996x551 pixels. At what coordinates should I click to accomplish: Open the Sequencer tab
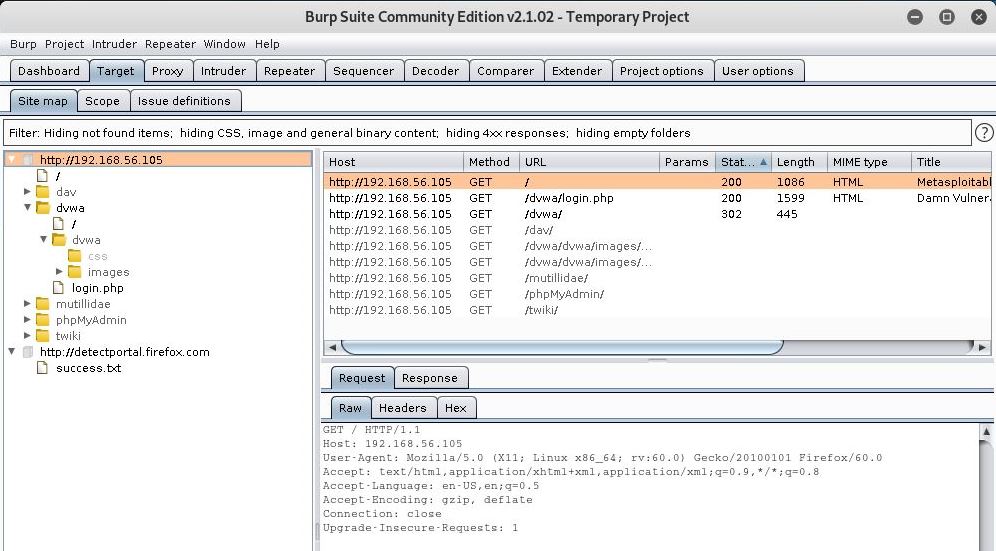(x=363, y=71)
